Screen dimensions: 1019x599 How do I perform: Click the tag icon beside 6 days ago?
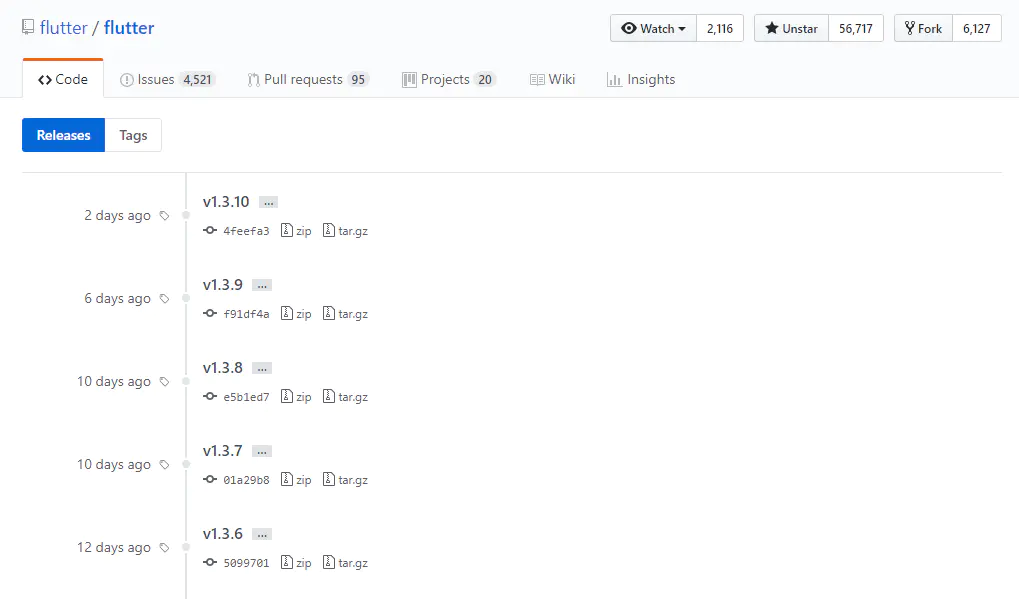[x=164, y=299]
